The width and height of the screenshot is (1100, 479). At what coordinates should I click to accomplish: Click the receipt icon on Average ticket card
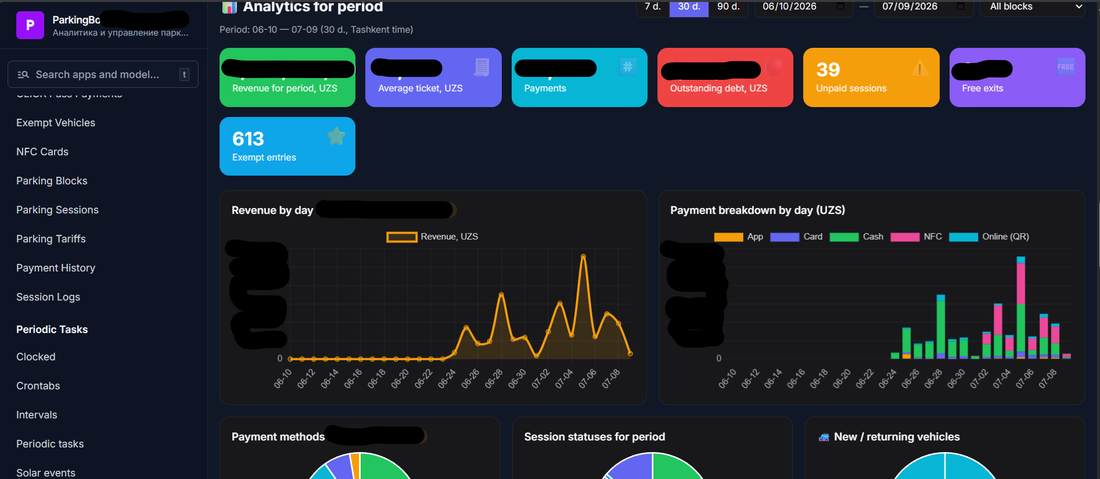coord(482,67)
